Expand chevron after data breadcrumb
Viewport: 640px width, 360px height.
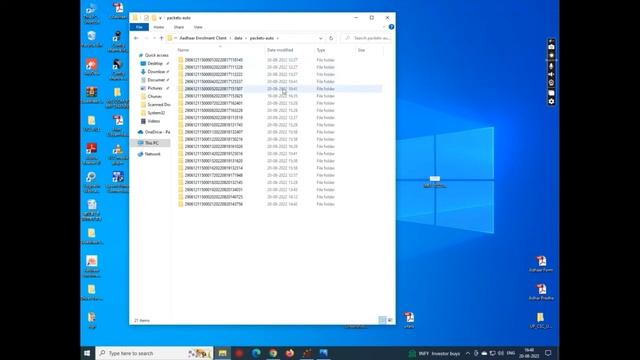(x=246, y=38)
